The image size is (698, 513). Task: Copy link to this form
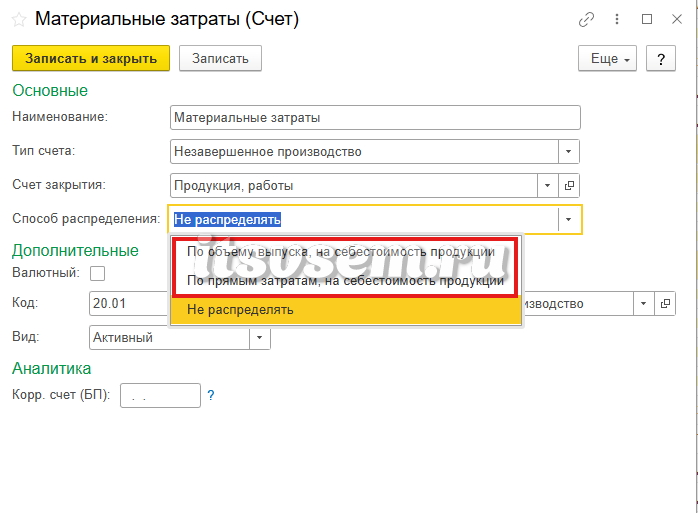(x=586, y=20)
